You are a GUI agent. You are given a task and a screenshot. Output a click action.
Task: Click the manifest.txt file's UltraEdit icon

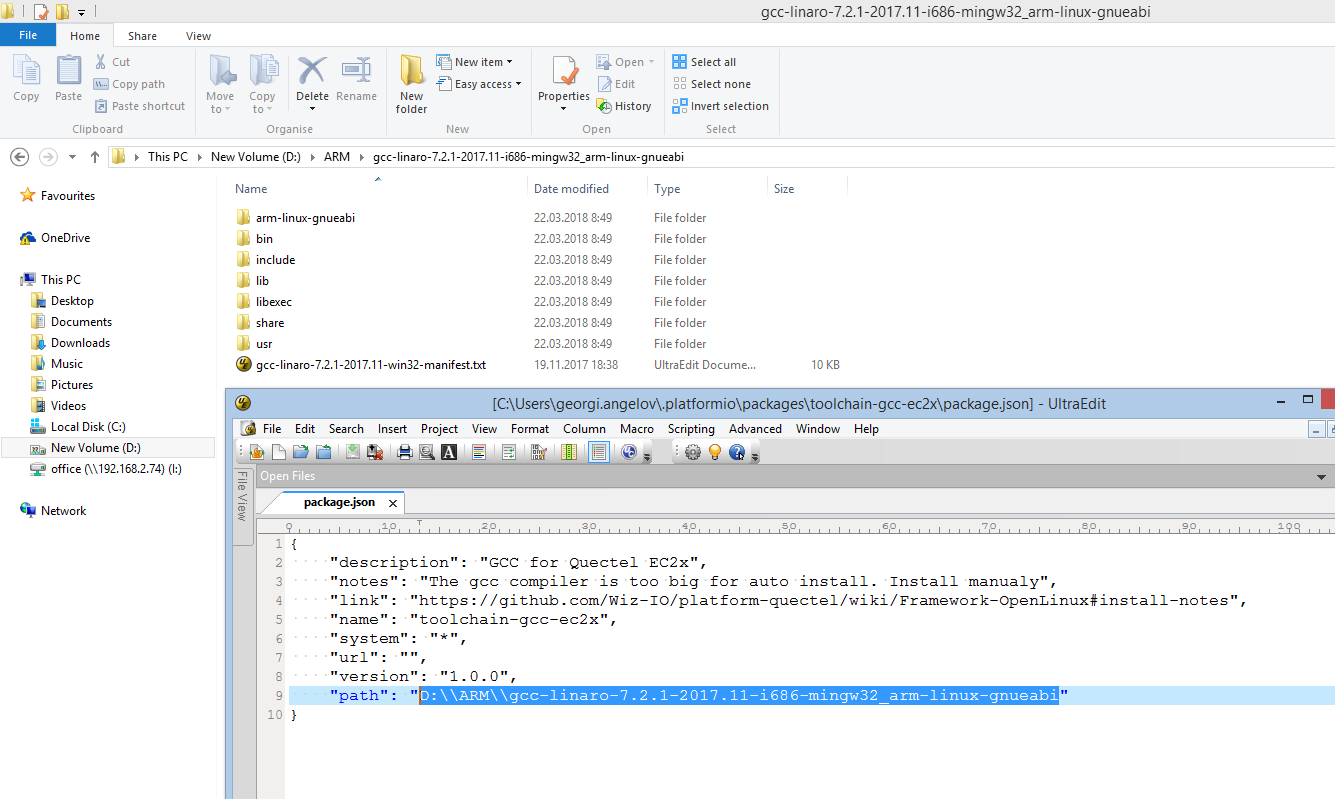point(243,365)
